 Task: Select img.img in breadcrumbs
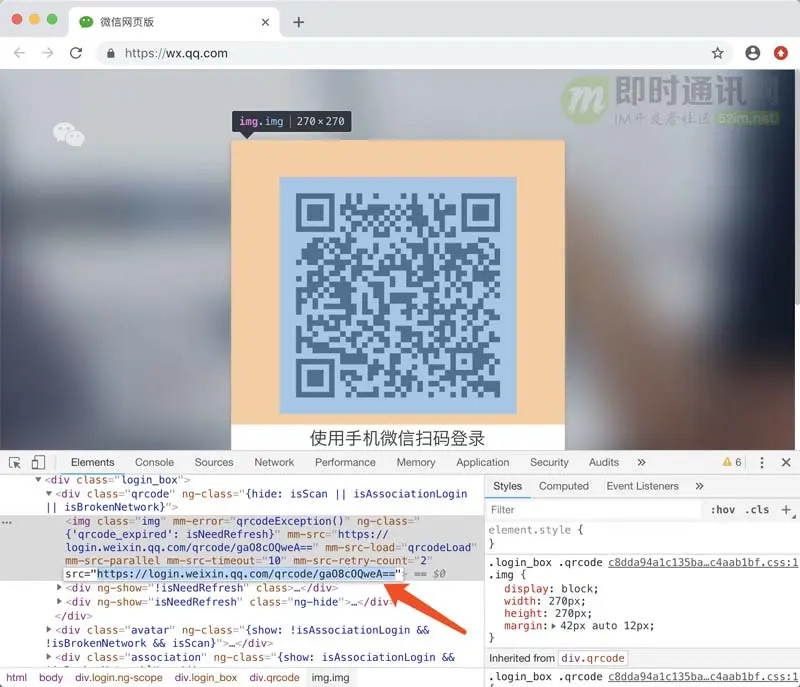[x=331, y=677]
